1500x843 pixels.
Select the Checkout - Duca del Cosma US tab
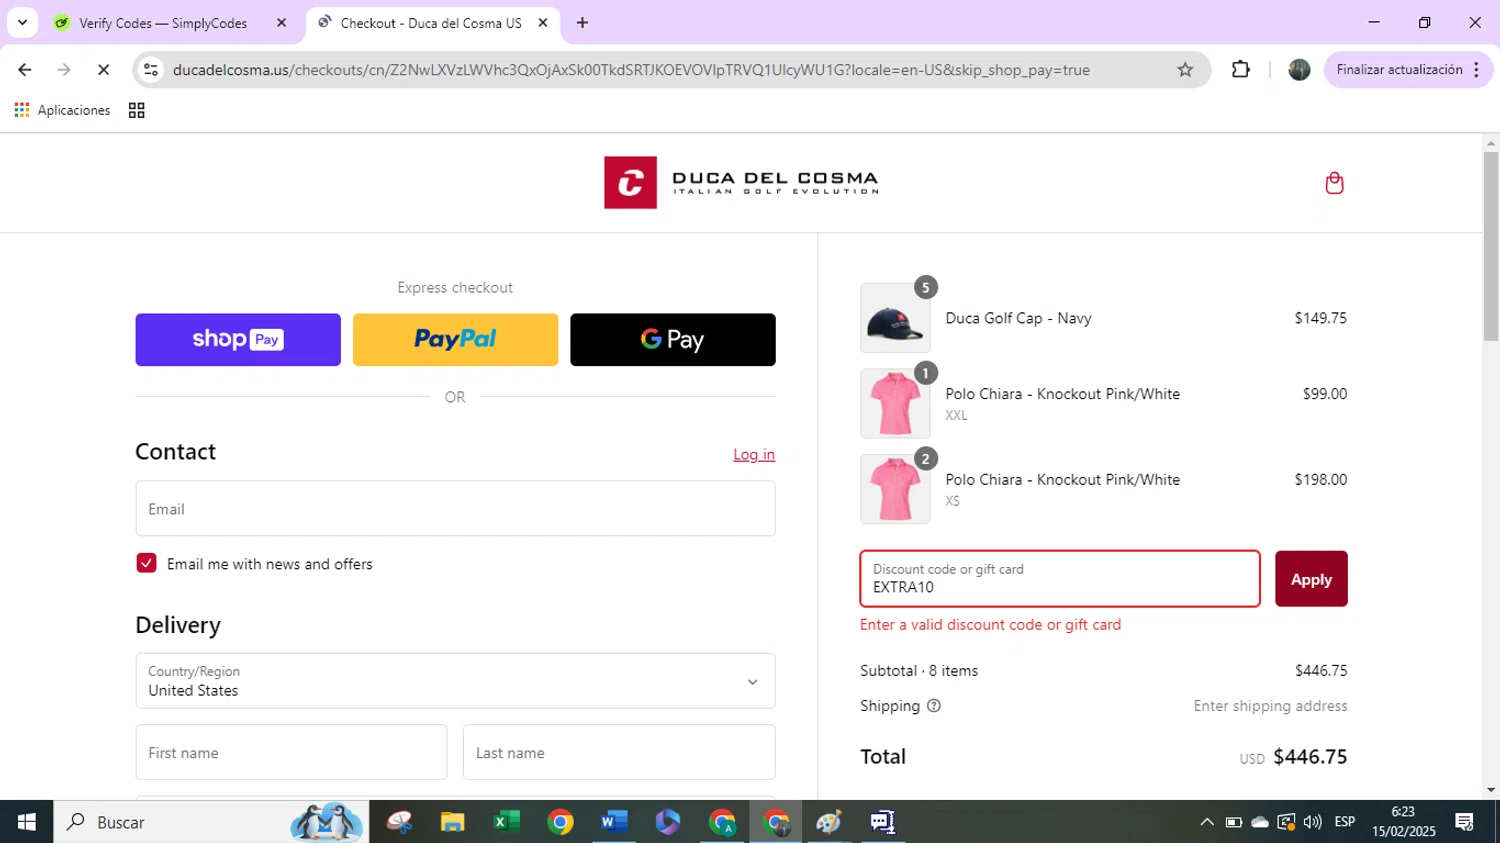(430, 23)
